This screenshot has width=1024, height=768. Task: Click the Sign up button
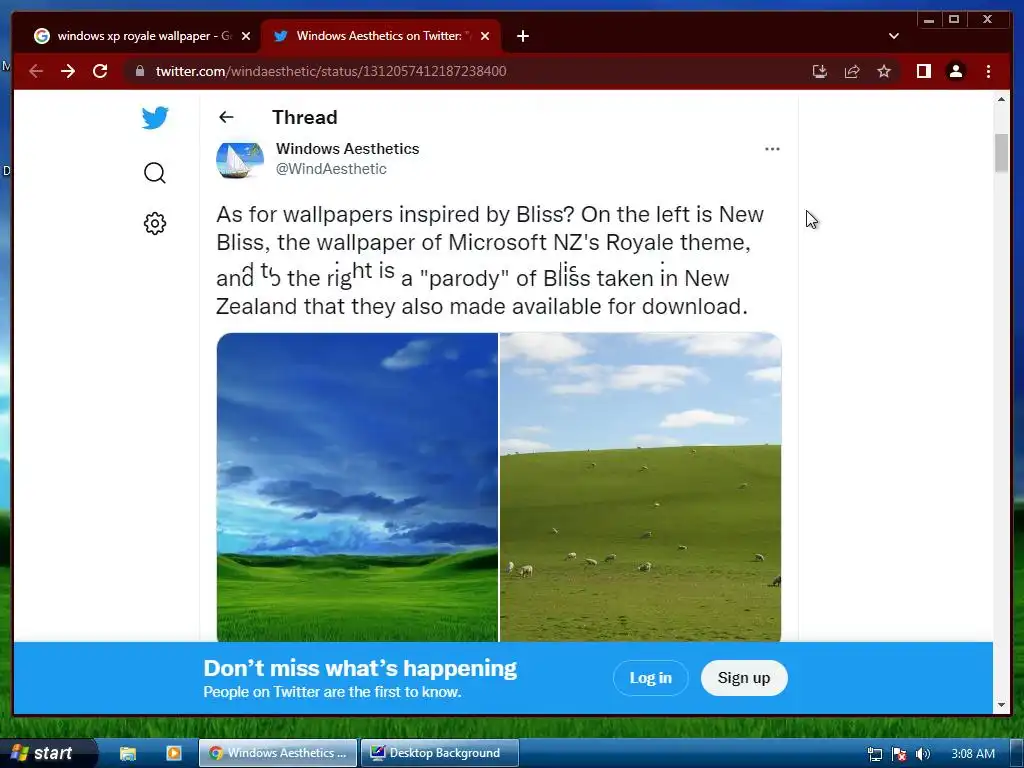(x=744, y=678)
